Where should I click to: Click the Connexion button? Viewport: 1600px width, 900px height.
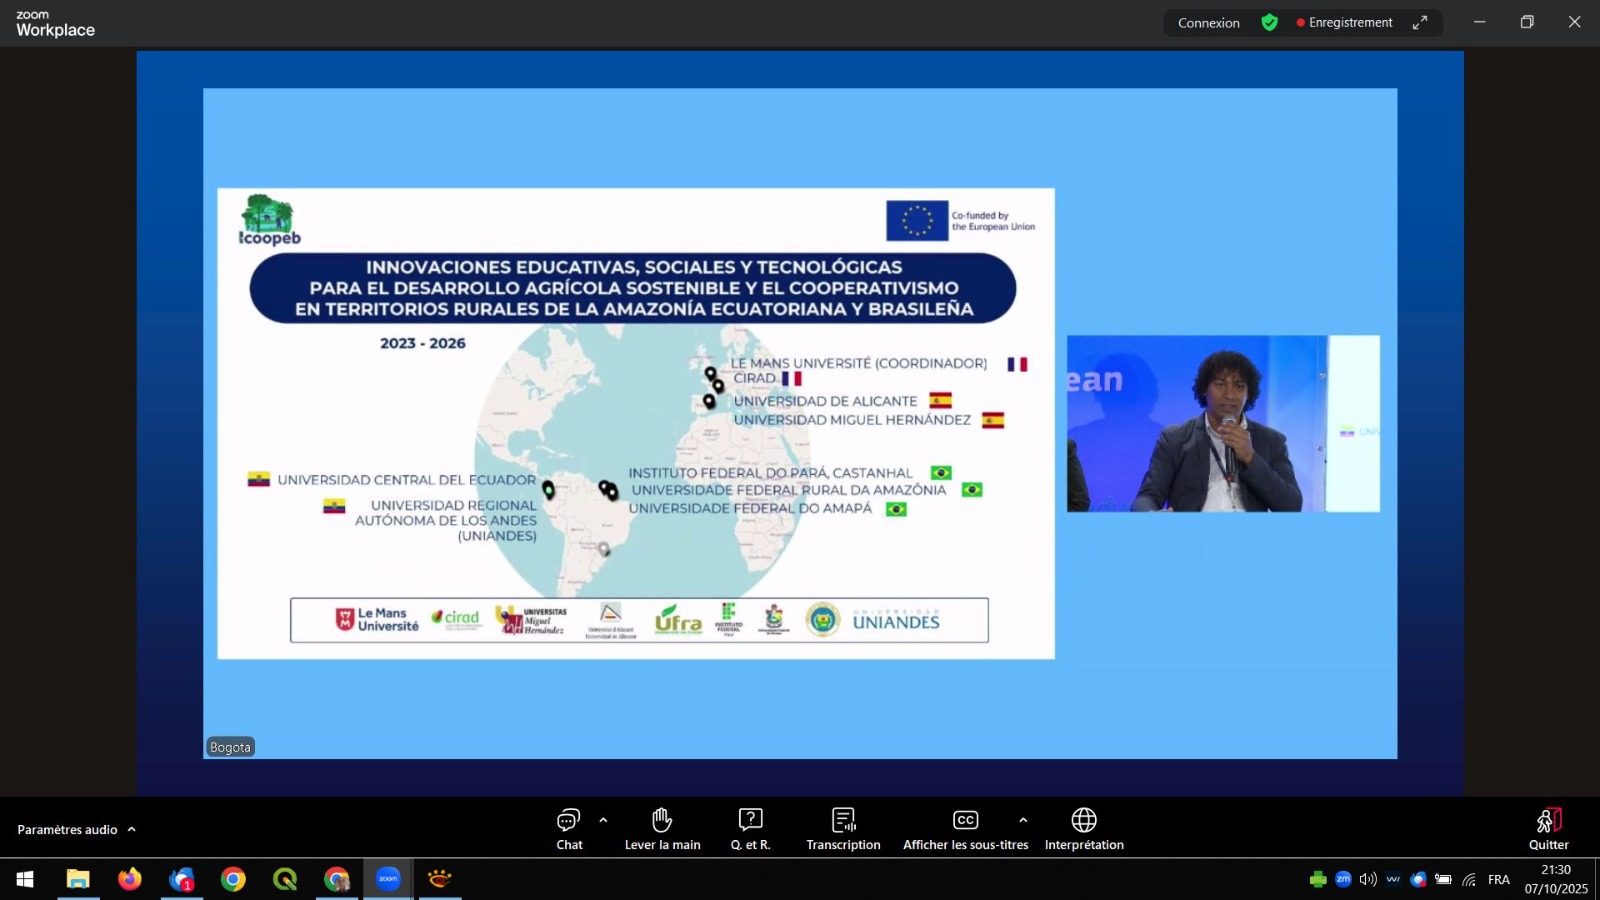[x=1208, y=22]
